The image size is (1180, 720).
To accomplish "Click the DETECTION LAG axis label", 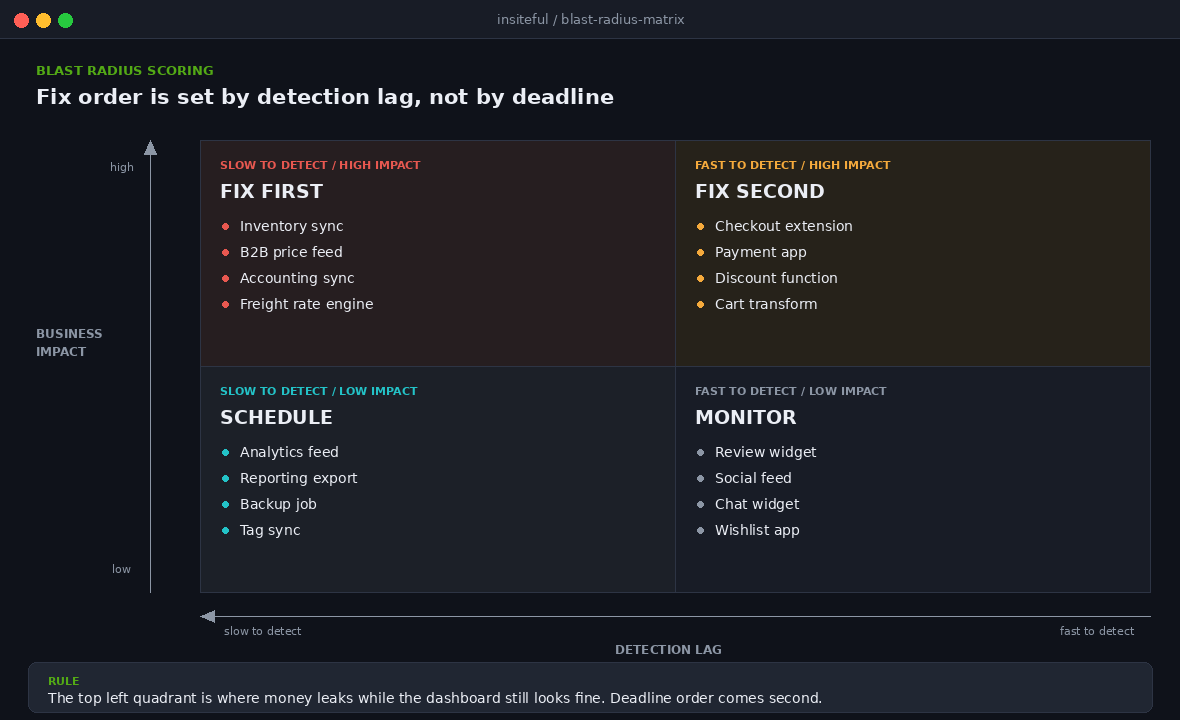I will (668, 649).
